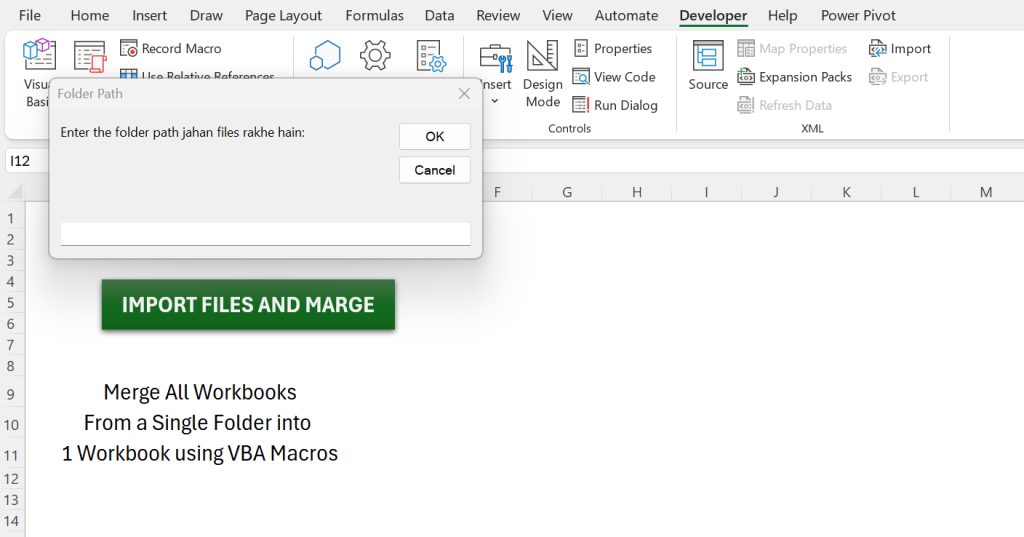Screen dimensions: 1024x537
Task: Click the XML Export button
Action: coord(898,77)
